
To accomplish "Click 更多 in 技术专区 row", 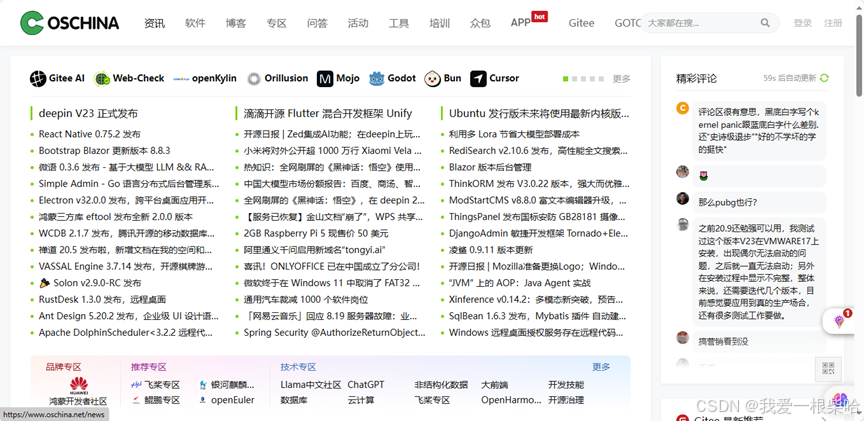I will (601, 367).
